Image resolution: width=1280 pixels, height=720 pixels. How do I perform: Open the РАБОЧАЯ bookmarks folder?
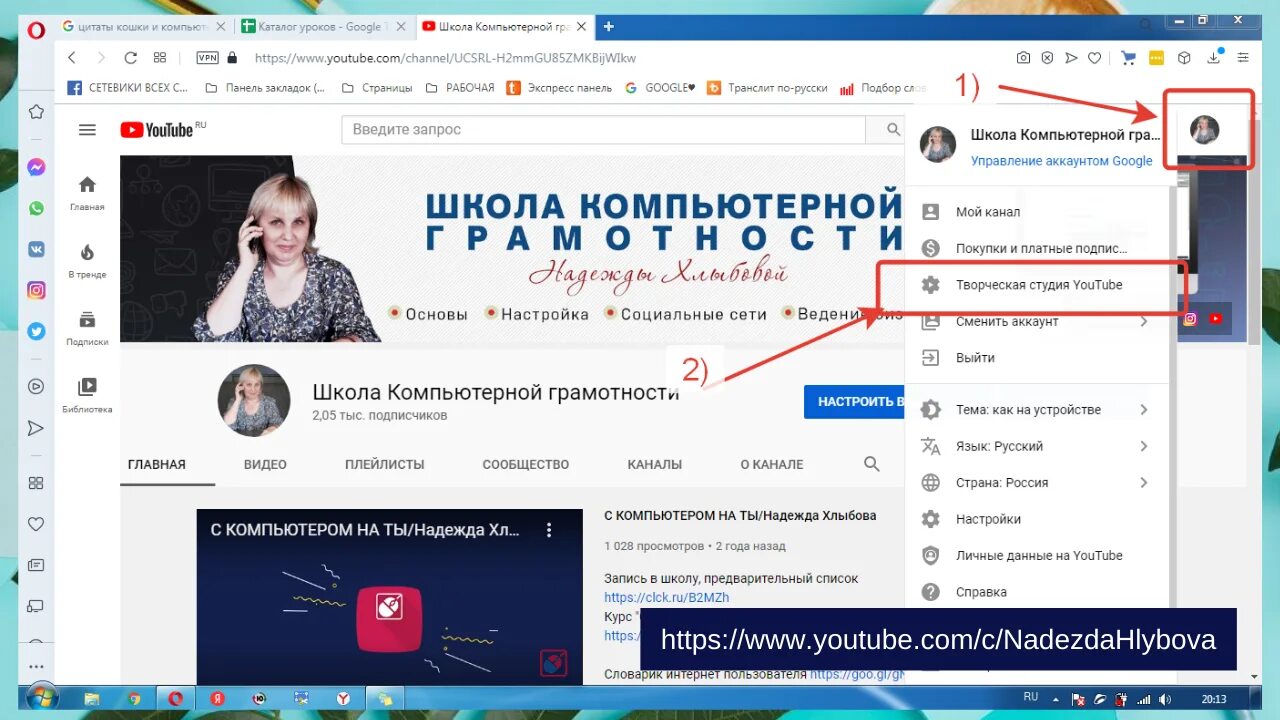pyautogui.click(x=460, y=88)
